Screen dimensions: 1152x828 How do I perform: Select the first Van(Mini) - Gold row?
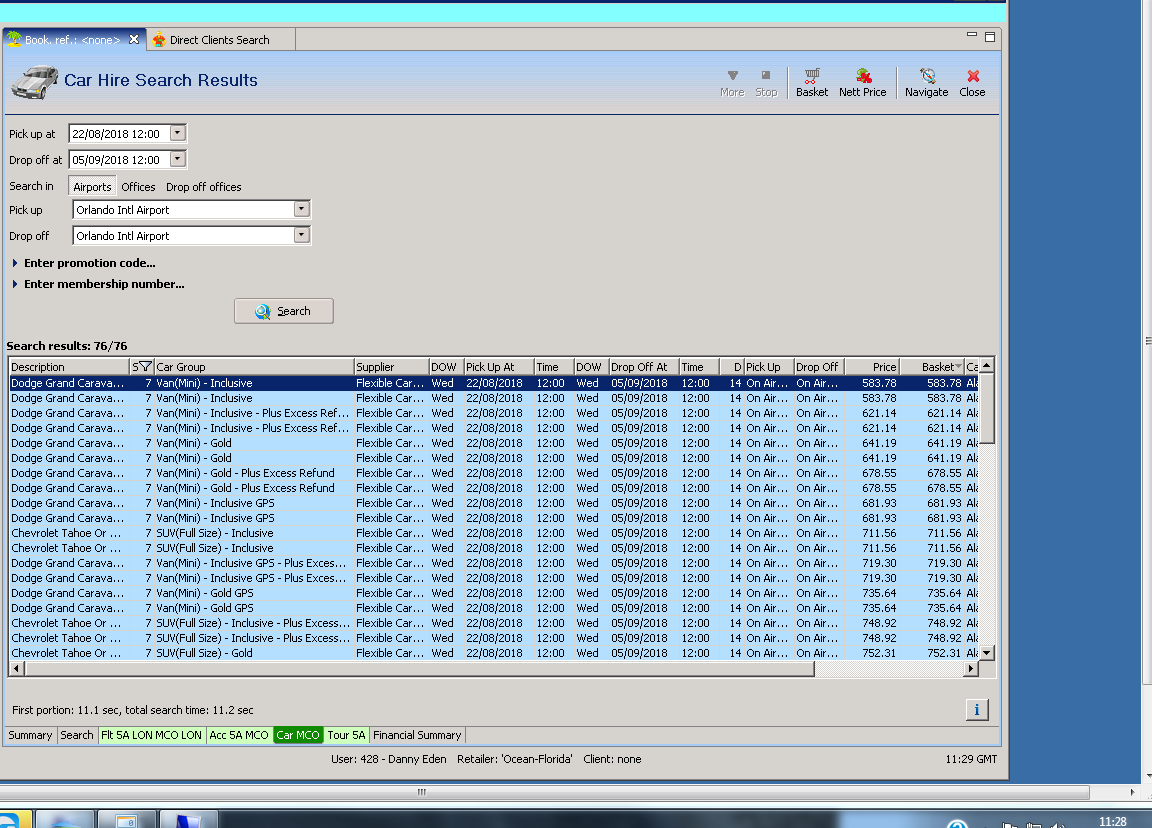pyautogui.click(x=494, y=443)
